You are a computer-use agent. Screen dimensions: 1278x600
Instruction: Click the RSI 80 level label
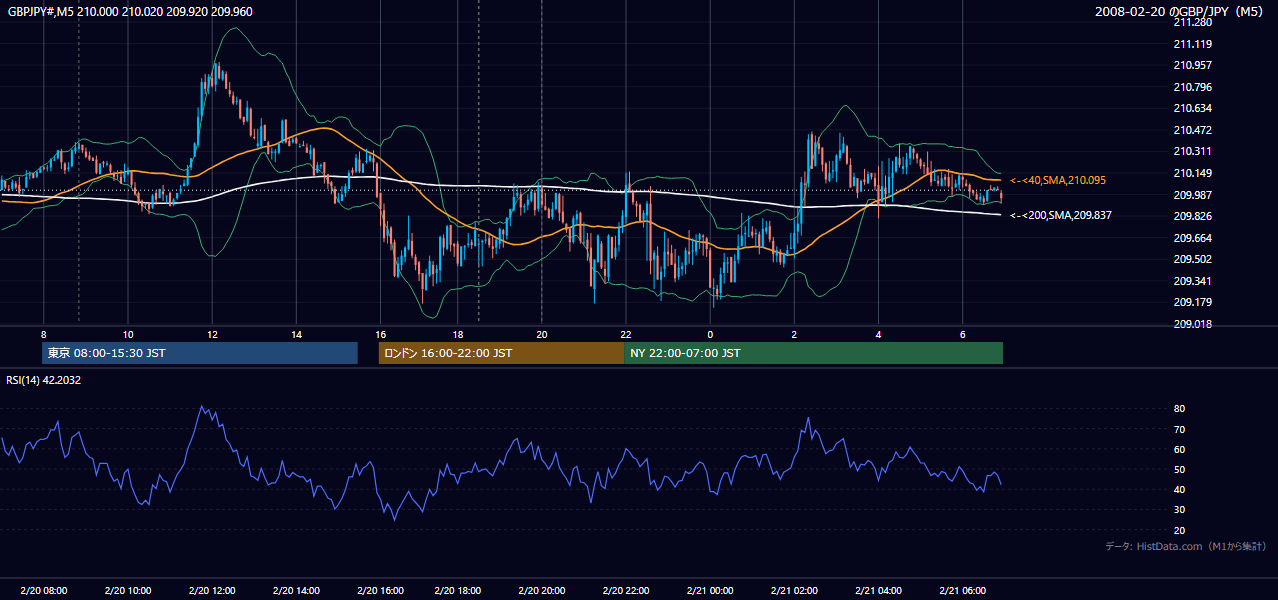pyautogui.click(x=1180, y=409)
